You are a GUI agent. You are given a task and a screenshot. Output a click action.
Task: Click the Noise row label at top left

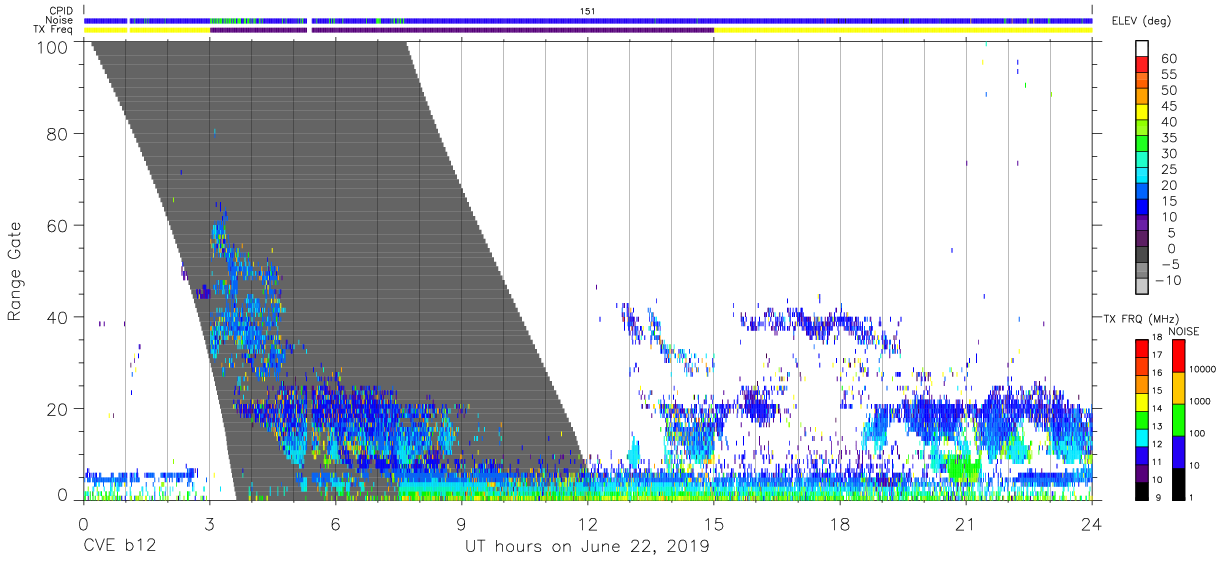coord(61,20)
